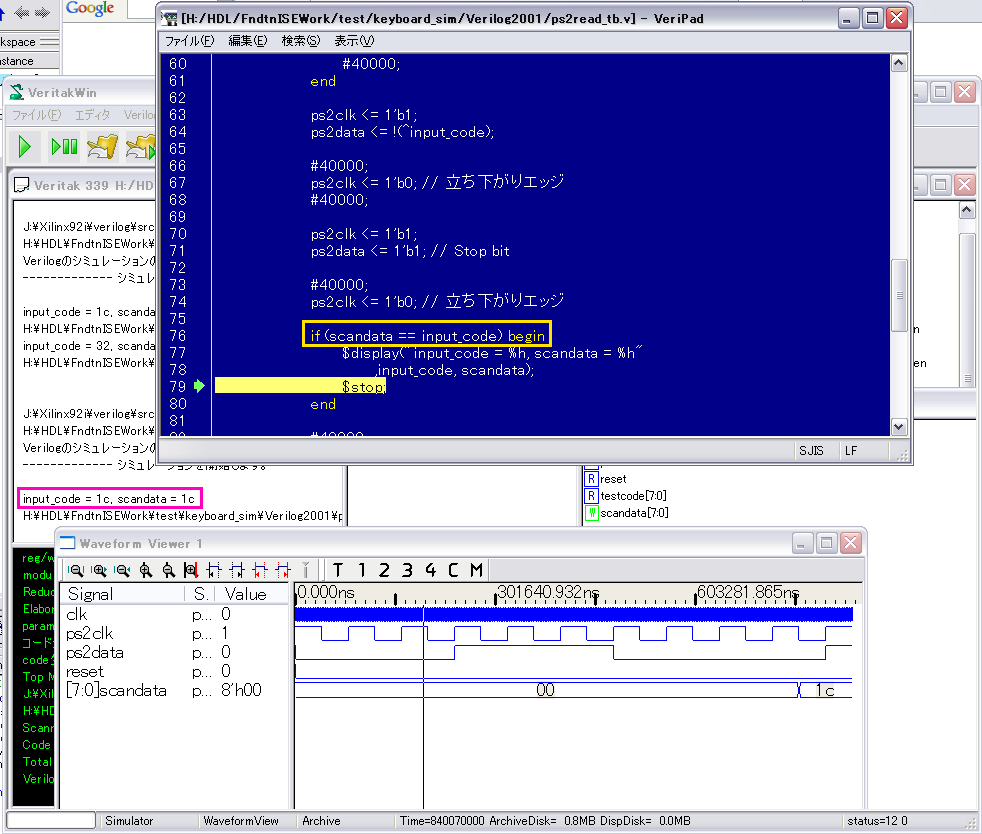This screenshot has width=982, height=834.
Task: Click the zoom-in-right magnifier icon in Waveform Viewer
Action: pos(99,570)
